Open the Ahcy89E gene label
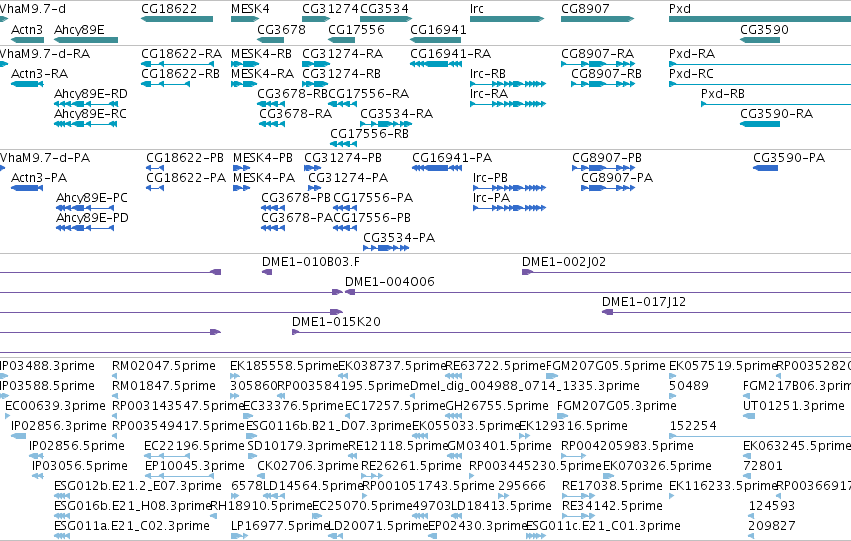 79,29
